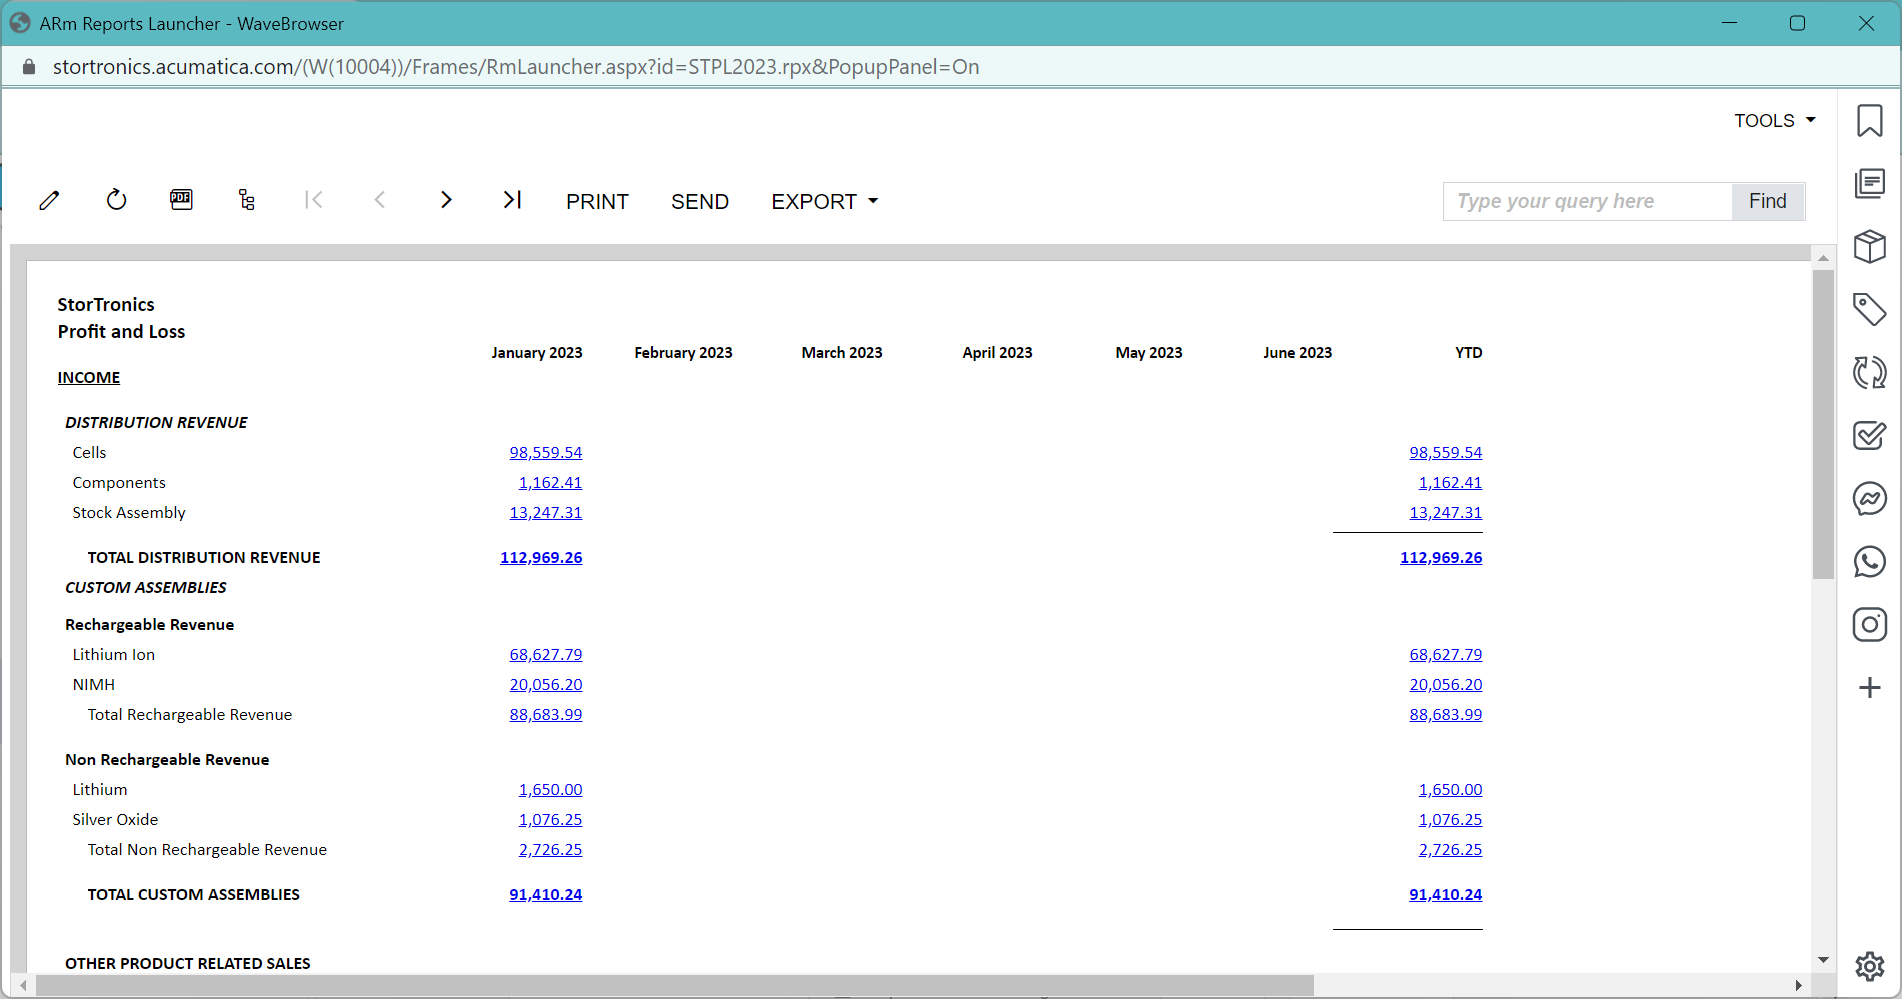1902x999 pixels.
Task: Open the checklist sidebar icon
Action: coord(1870,435)
